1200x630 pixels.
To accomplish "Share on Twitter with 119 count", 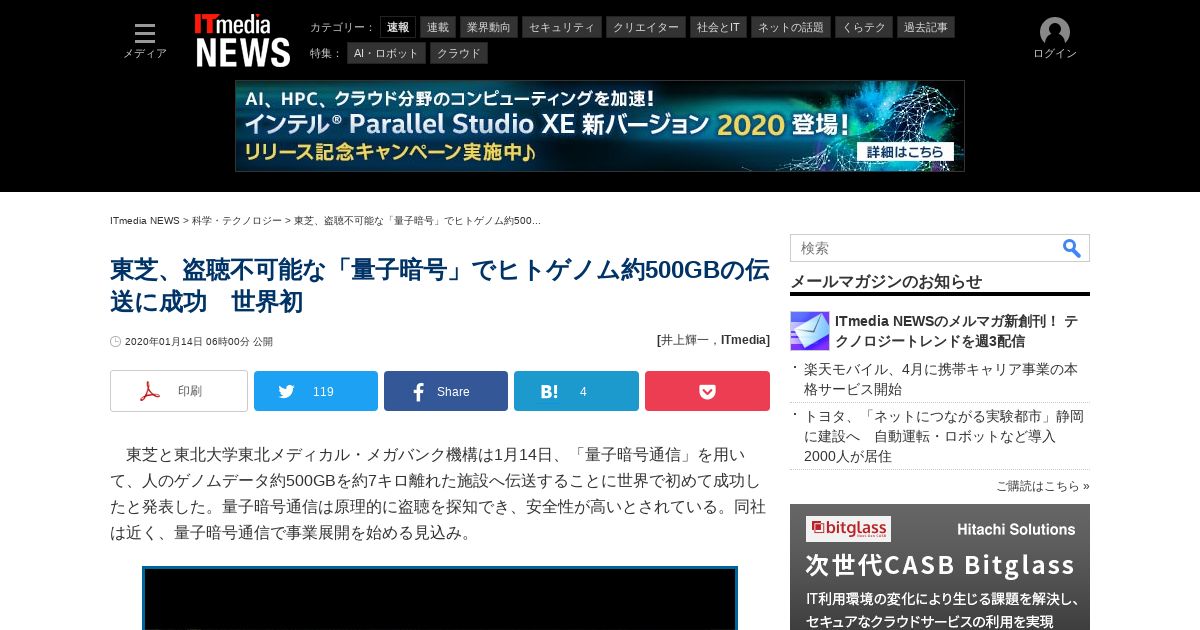I will click(x=316, y=391).
